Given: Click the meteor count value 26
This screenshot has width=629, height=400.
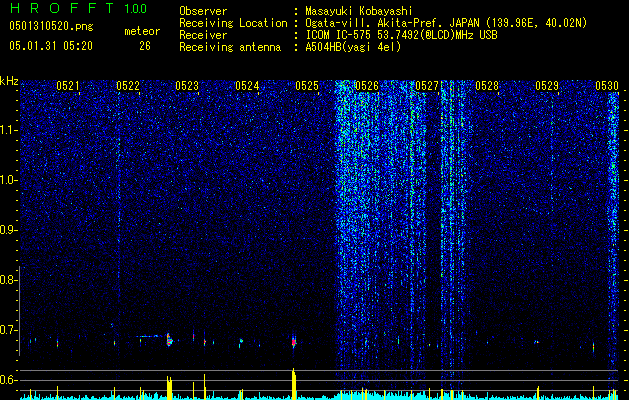Looking at the screenshot, I should click(x=145, y=46).
